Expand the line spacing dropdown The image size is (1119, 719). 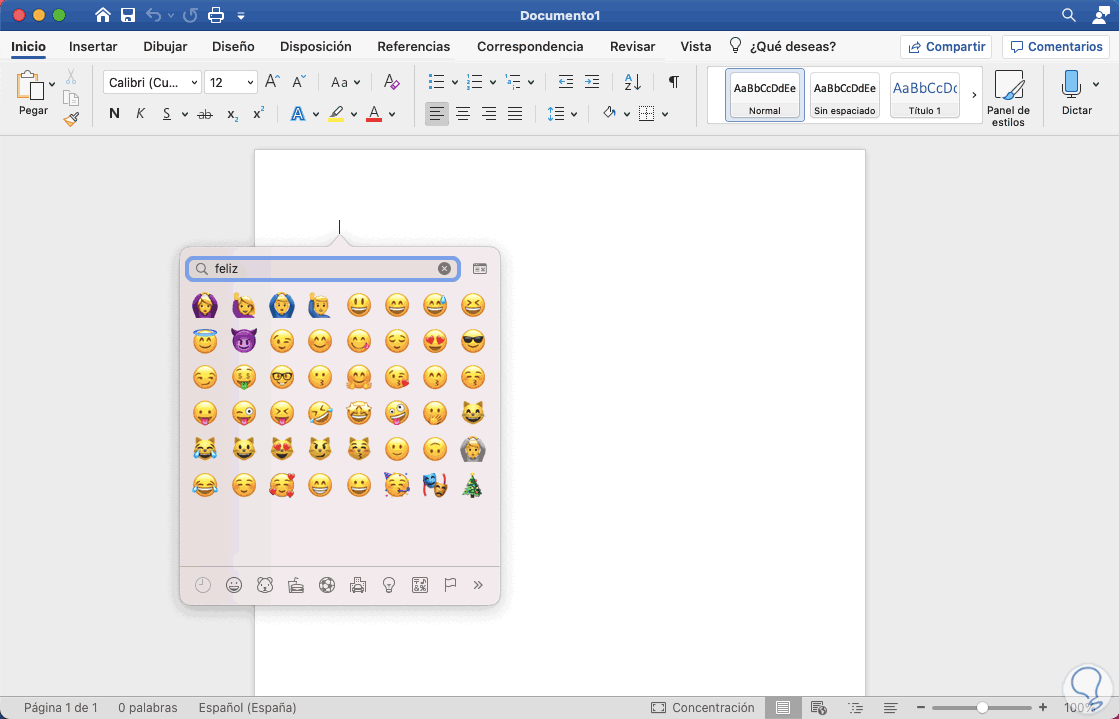click(574, 114)
